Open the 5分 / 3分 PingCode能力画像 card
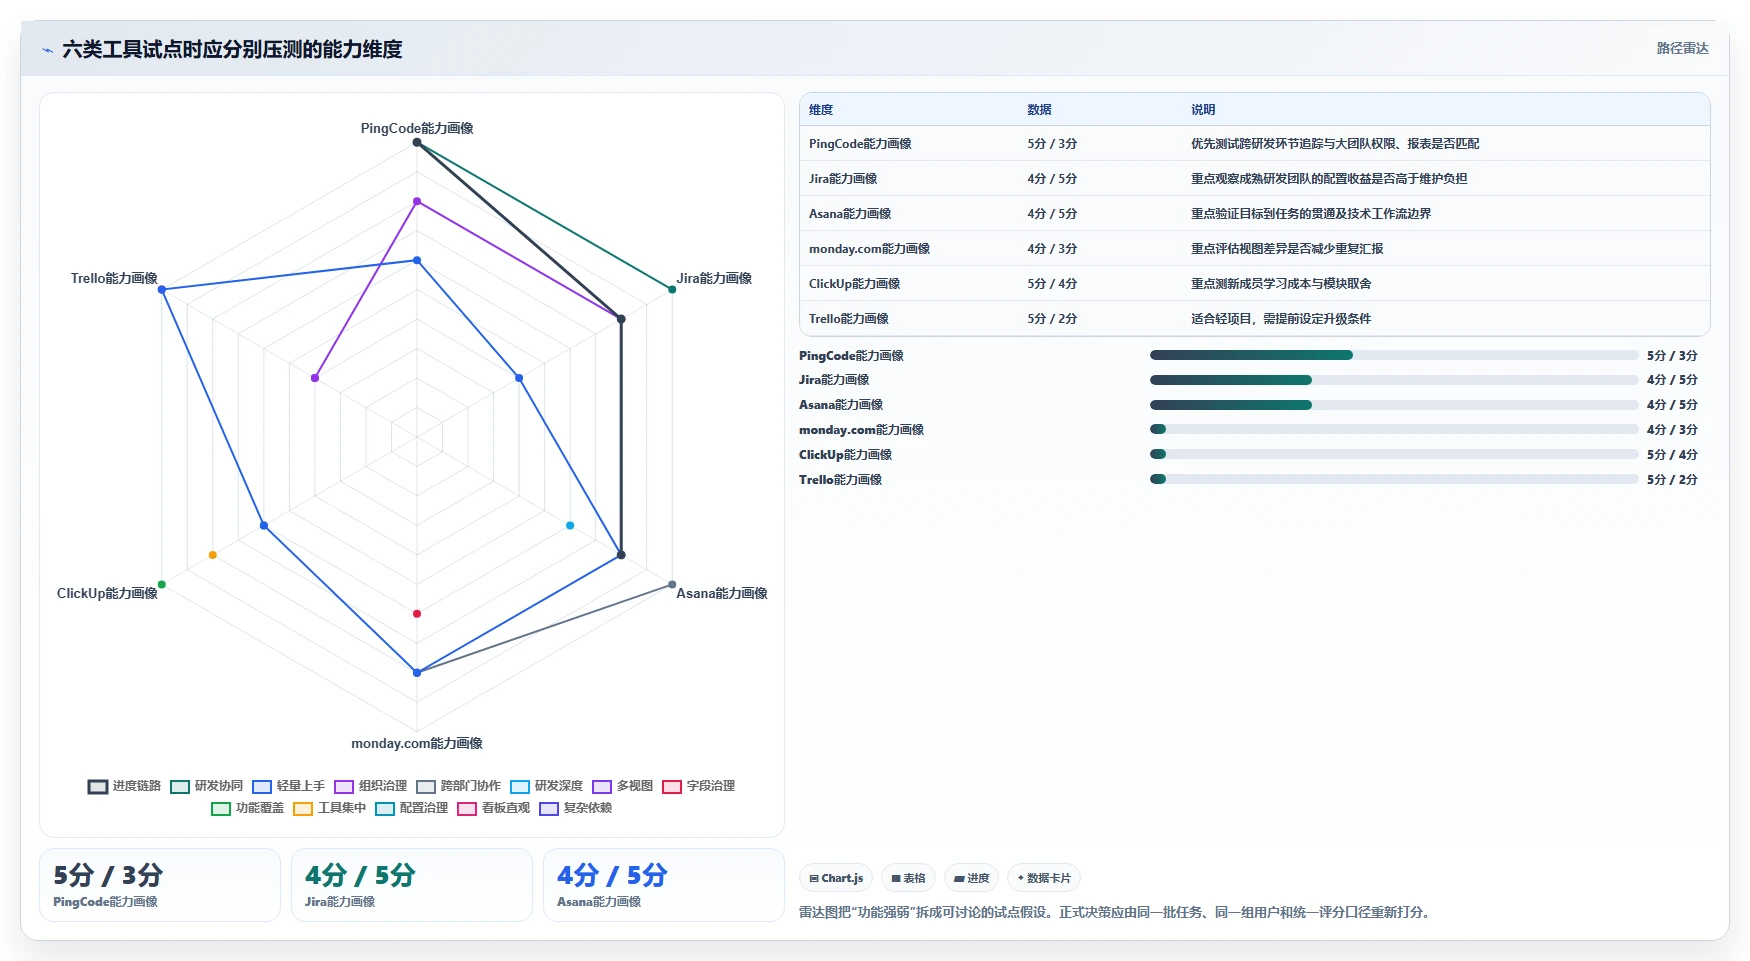The image size is (1750, 961). (160, 885)
